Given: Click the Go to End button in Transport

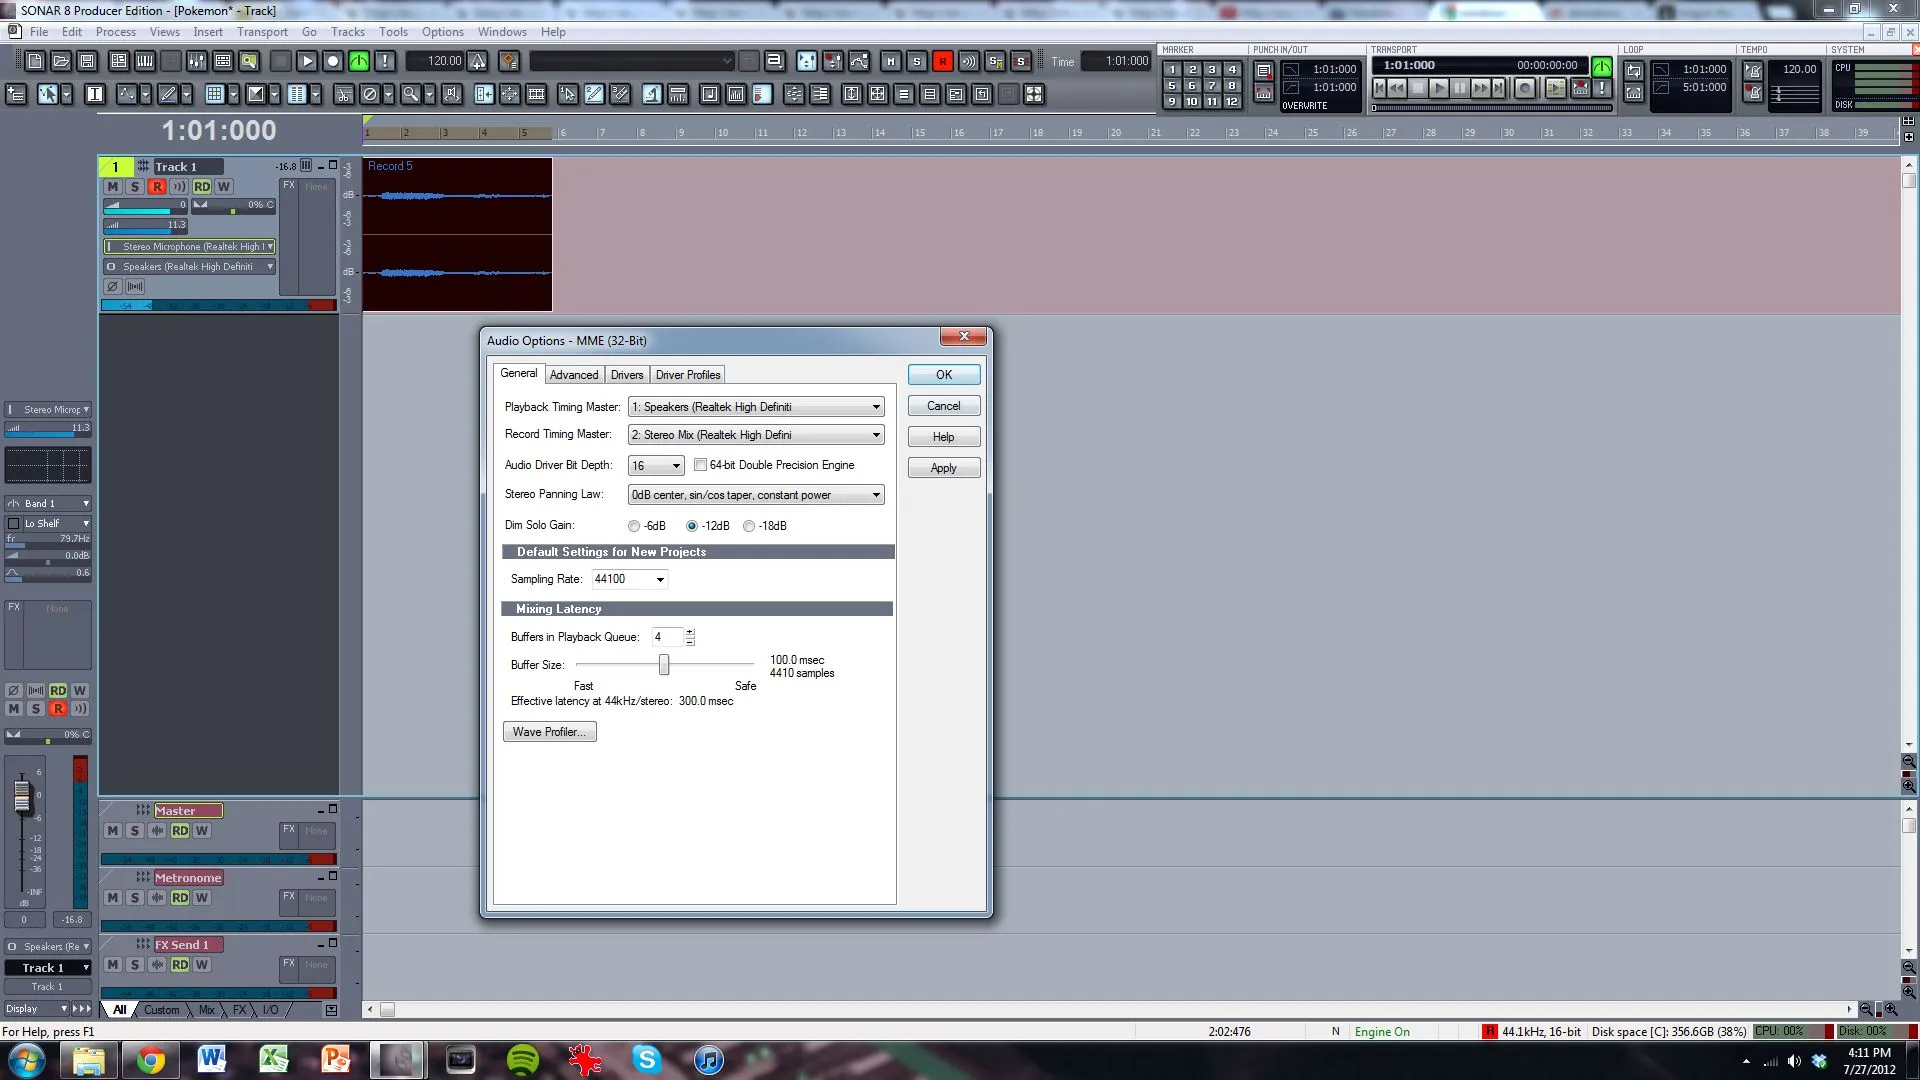Looking at the screenshot, I should (x=1498, y=88).
